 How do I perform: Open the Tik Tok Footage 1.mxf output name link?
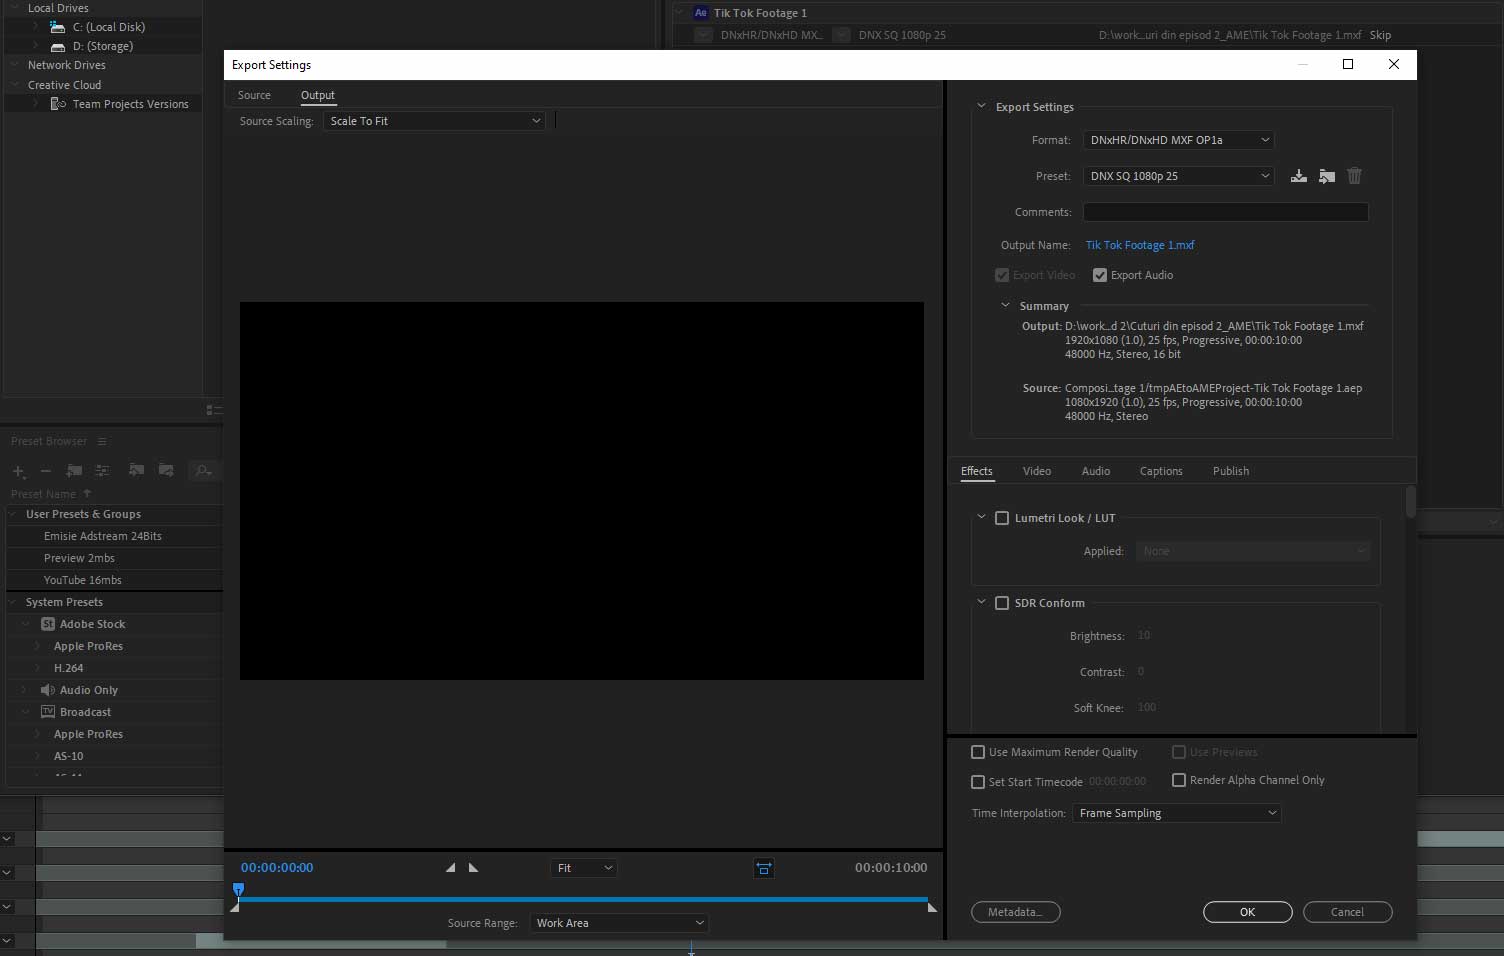(x=1140, y=245)
